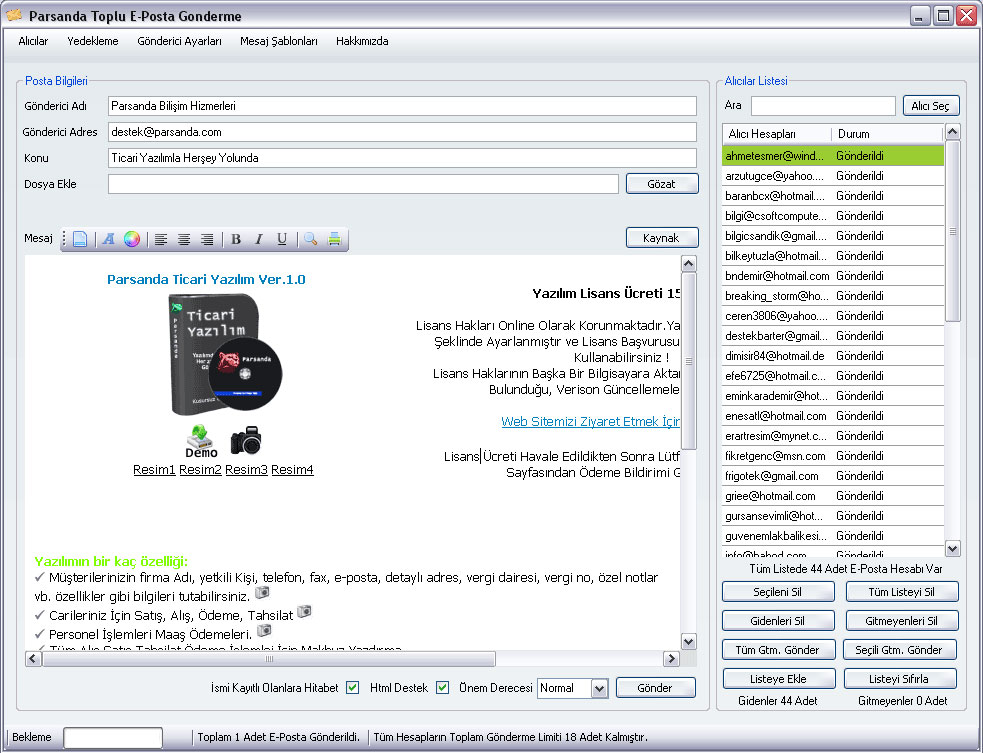Click recipient list scroll up arrow
983x753 pixels.
pyautogui.click(x=952, y=132)
